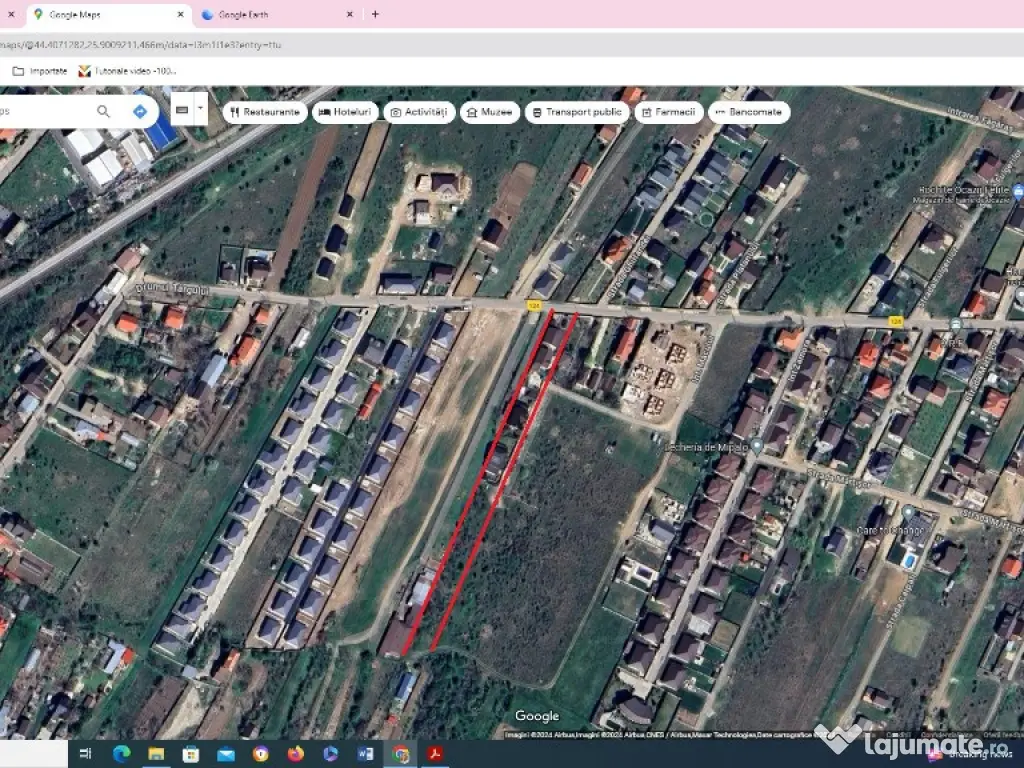Launch Firefox from the taskbar
The width and height of the screenshot is (1024, 768).
pyautogui.click(x=295, y=753)
